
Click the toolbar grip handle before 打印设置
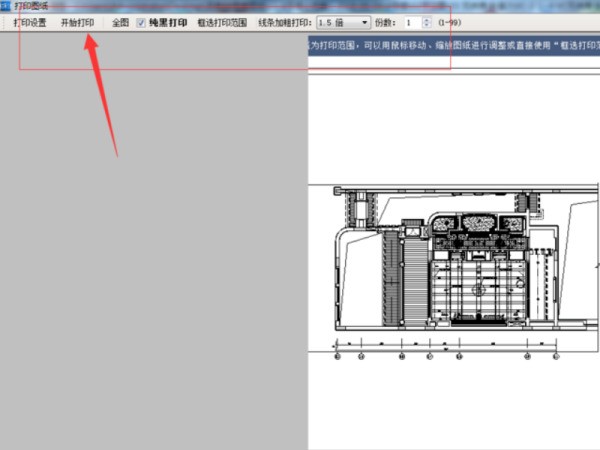click(x=4, y=23)
